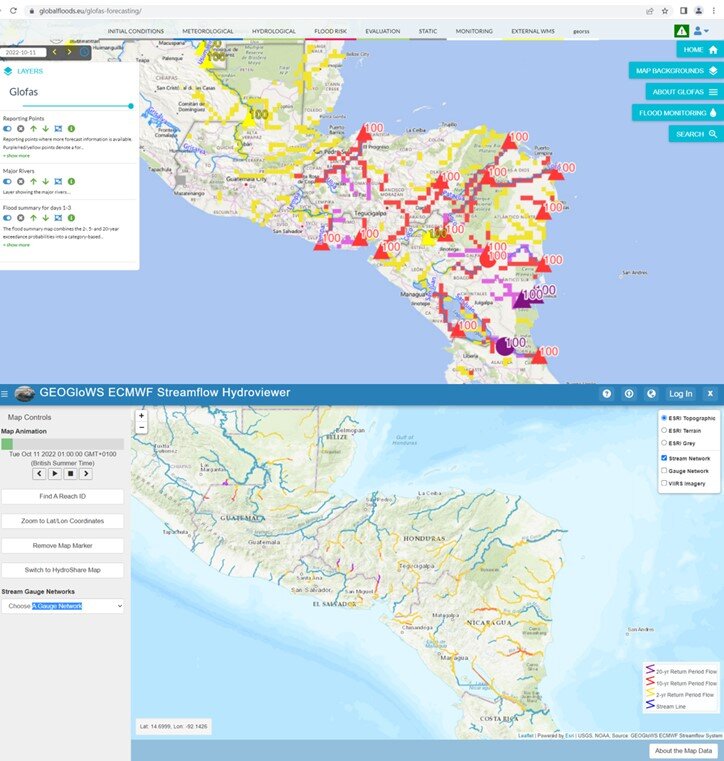Open info for Reporting Points layer
This screenshot has height=761, width=724.
pyautogui.click(x=72, y=128)
